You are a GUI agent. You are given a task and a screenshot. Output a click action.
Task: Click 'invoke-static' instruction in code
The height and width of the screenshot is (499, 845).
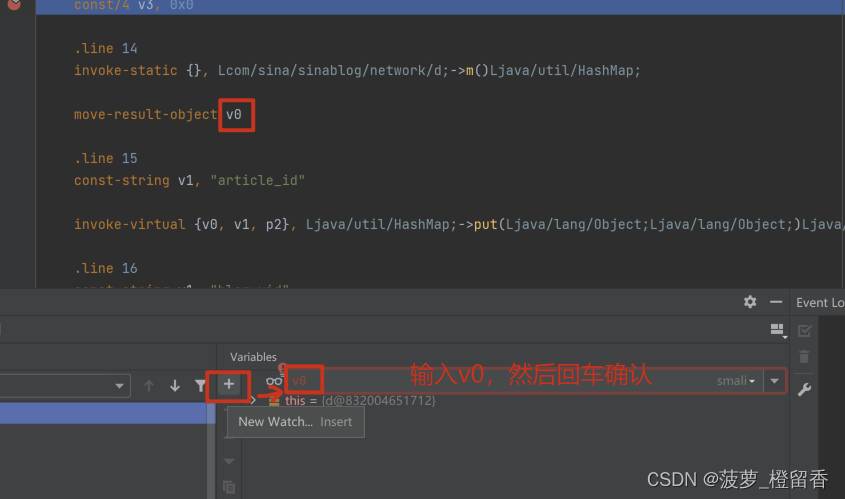coord(126,71)
